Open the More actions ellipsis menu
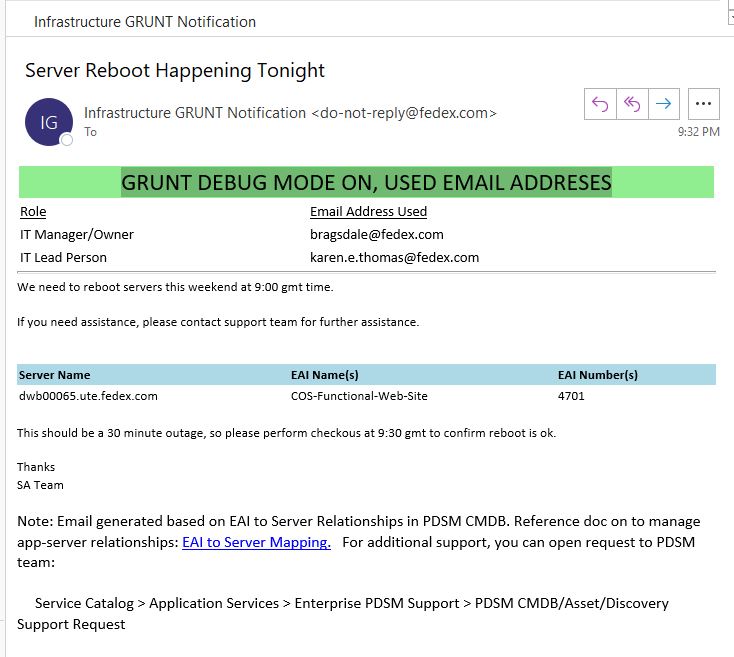734x657 pixels. pos(704,103)
